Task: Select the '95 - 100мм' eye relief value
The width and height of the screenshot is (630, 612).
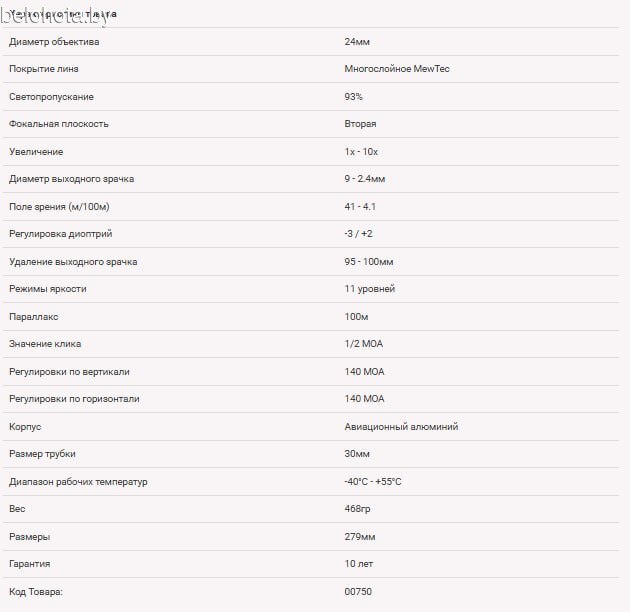Action: pos(368,262)
